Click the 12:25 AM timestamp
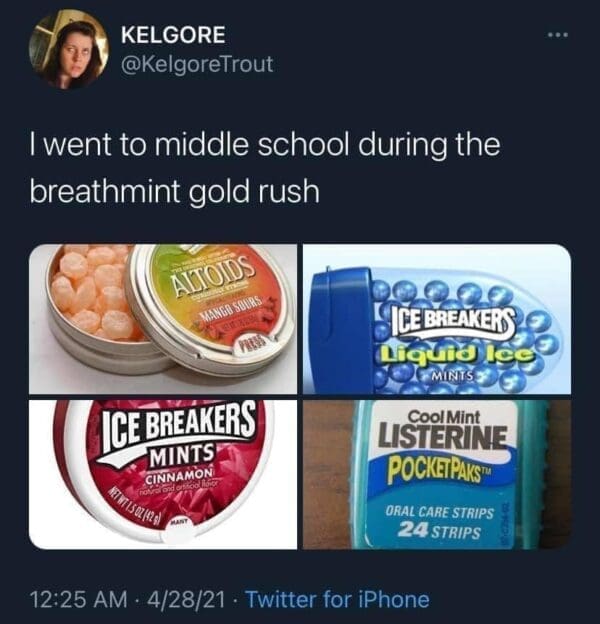 pyautogui.click(x=79, y=599)
